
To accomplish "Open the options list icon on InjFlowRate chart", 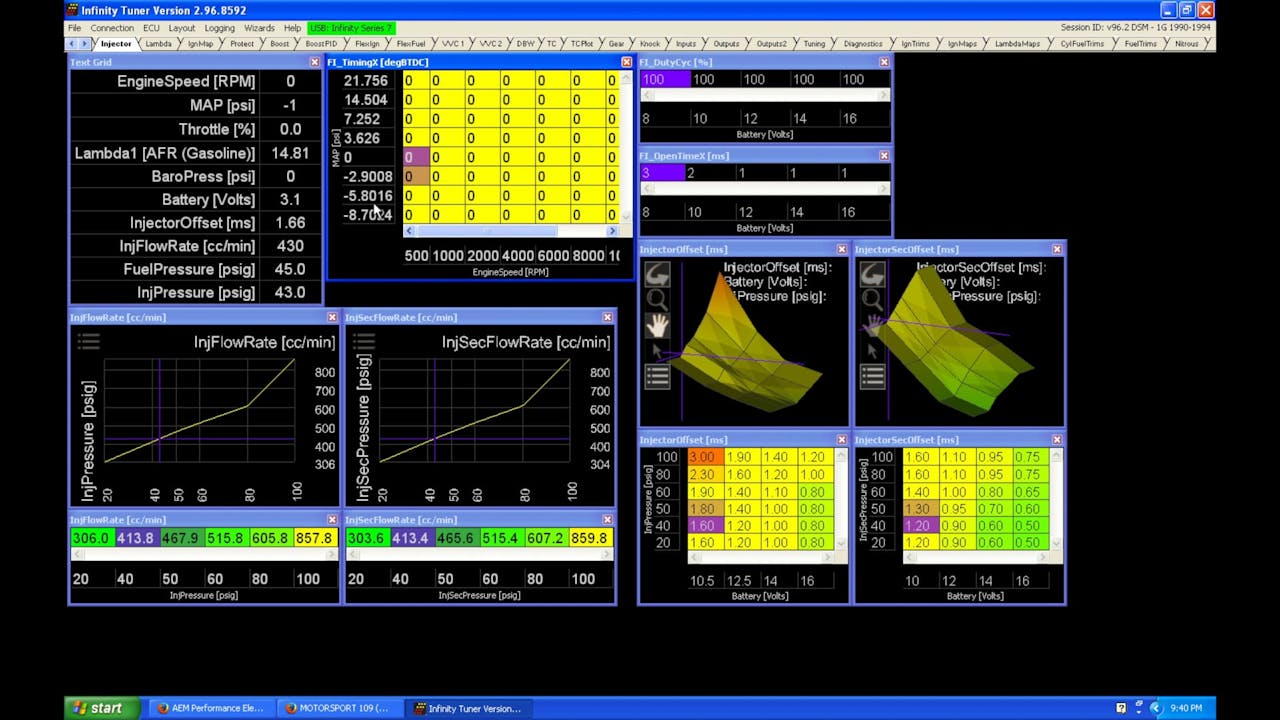I will (89, 341).
